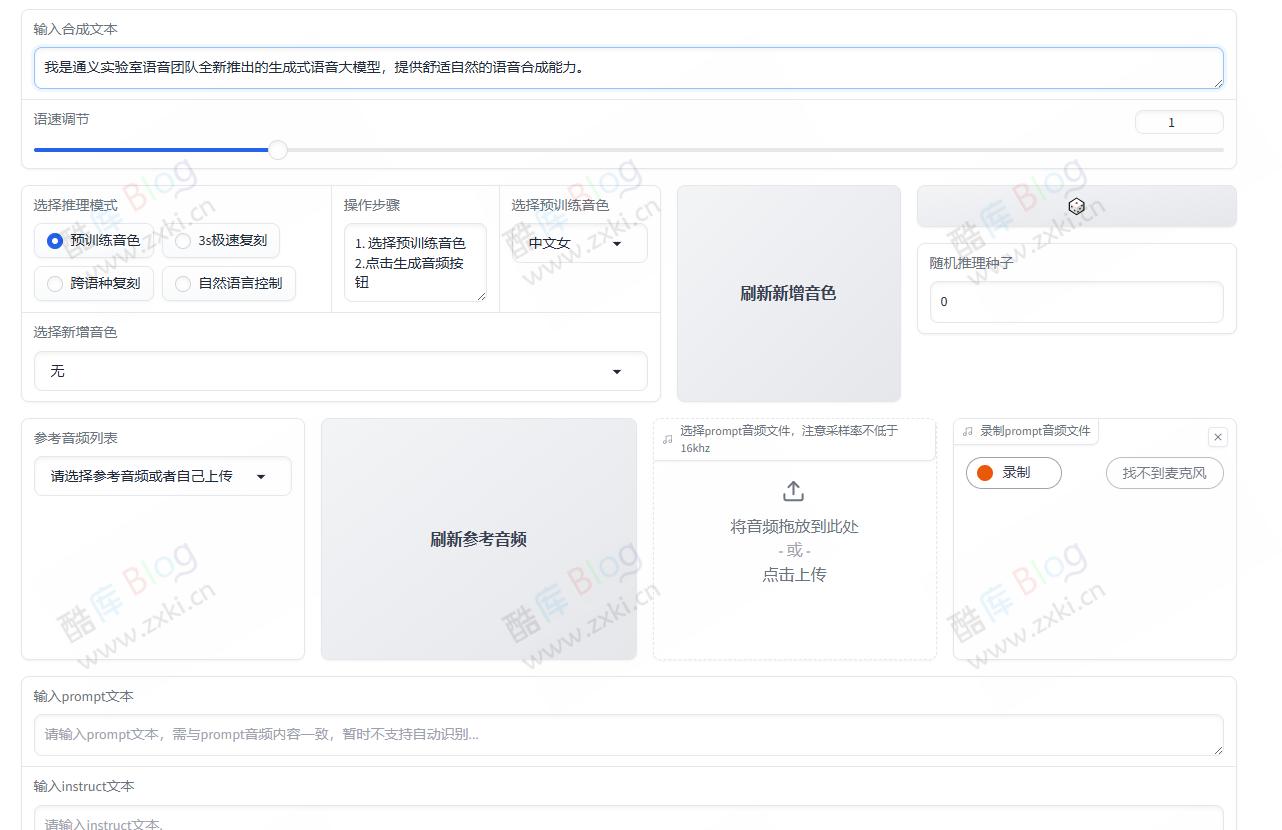Close the 录制prompt音频文件 panel

1218,437
